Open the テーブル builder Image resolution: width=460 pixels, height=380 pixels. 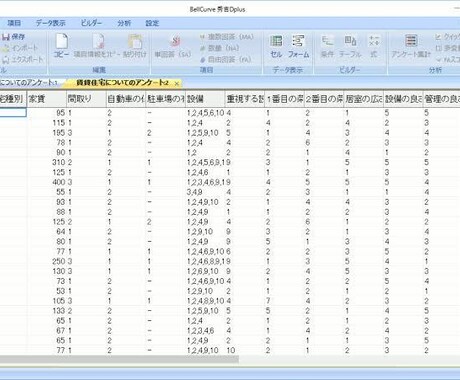350,46
